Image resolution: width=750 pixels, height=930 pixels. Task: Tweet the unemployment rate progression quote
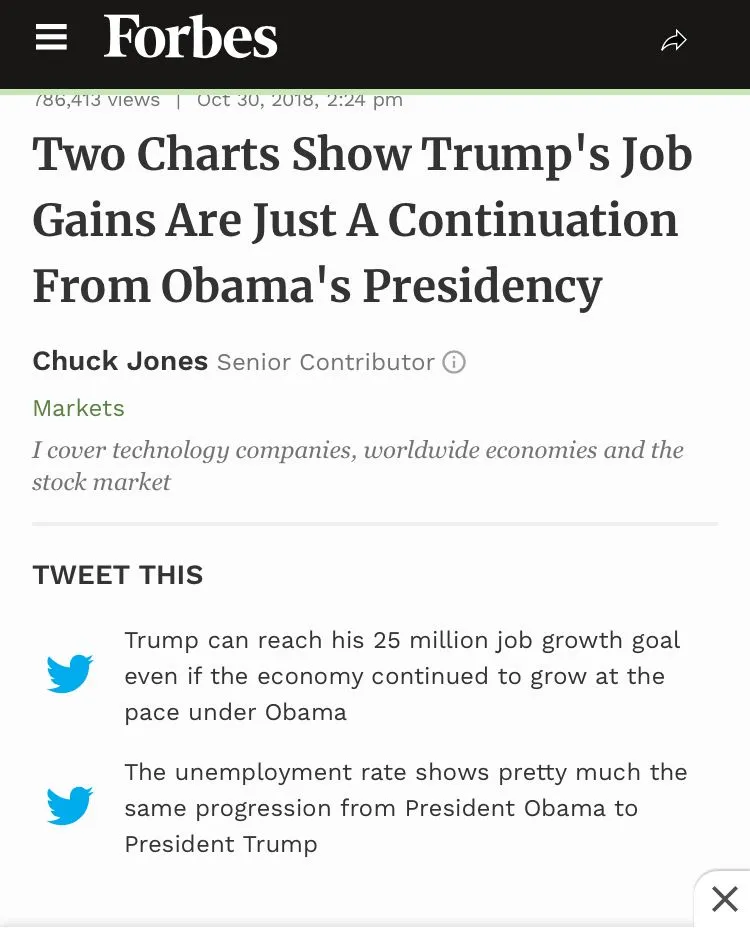[x=405, y=808]
